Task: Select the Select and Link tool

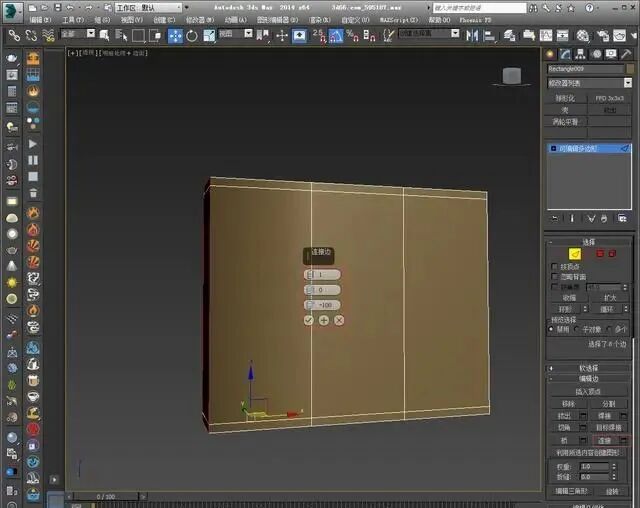Action: click(14, 36)
